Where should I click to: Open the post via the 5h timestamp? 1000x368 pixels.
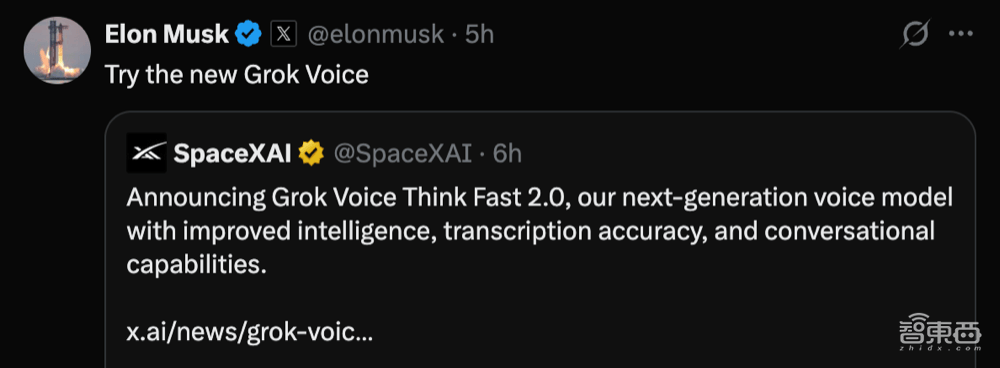click(479, 34)
